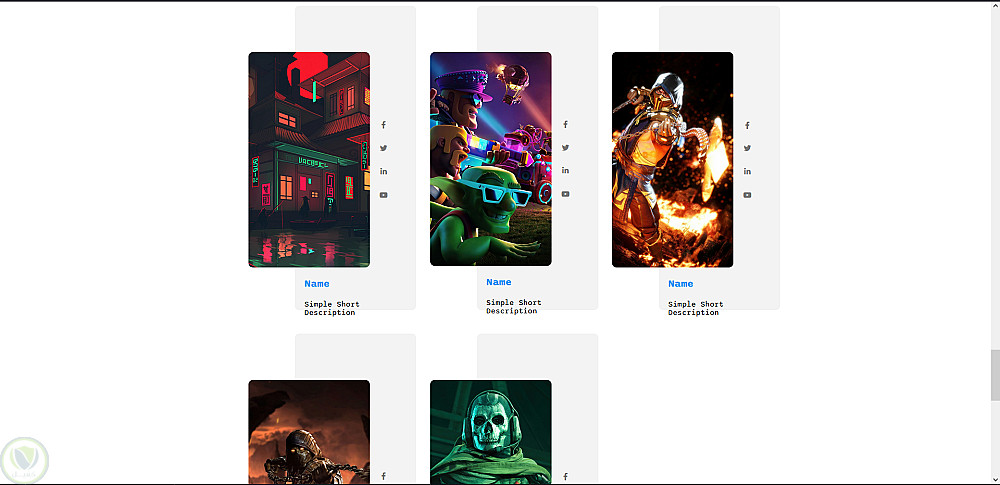Open Facebook icon beside green skull card

point(565,476)
